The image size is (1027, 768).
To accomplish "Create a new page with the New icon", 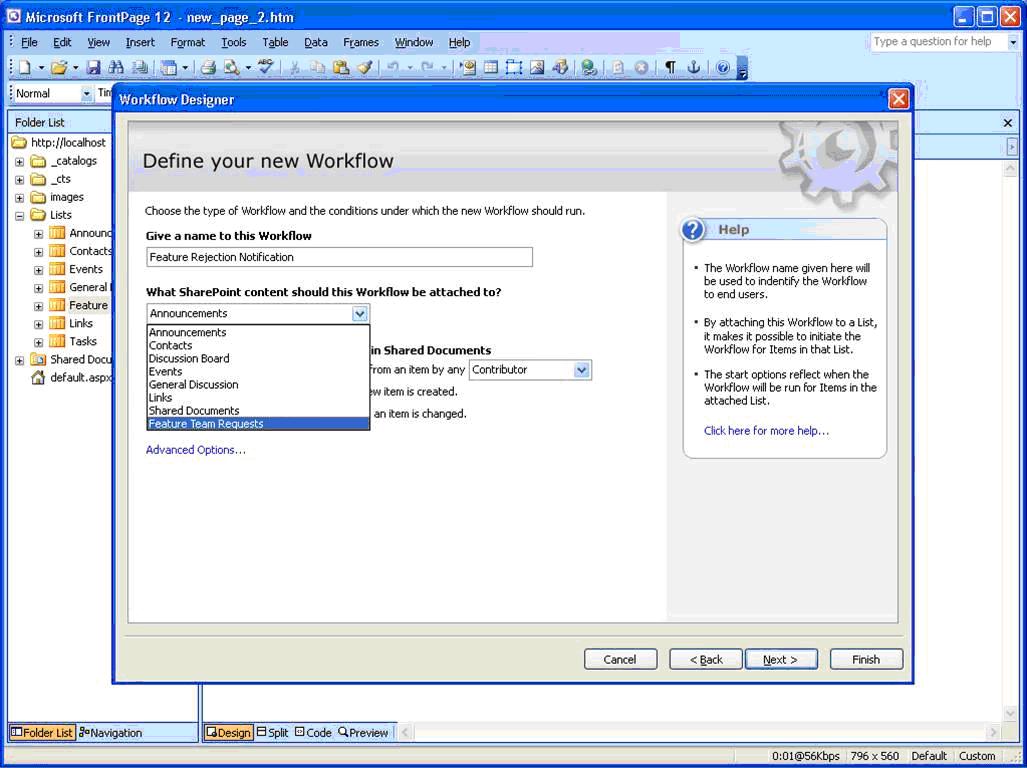I will [x=25, y=67].
